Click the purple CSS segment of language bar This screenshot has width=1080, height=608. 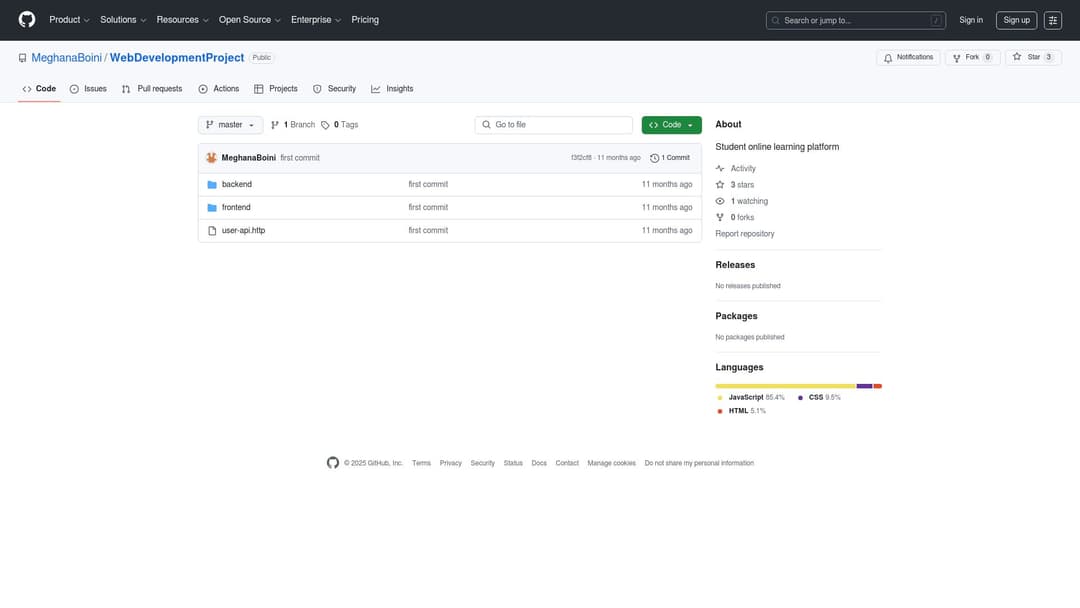tap(864, 386)
